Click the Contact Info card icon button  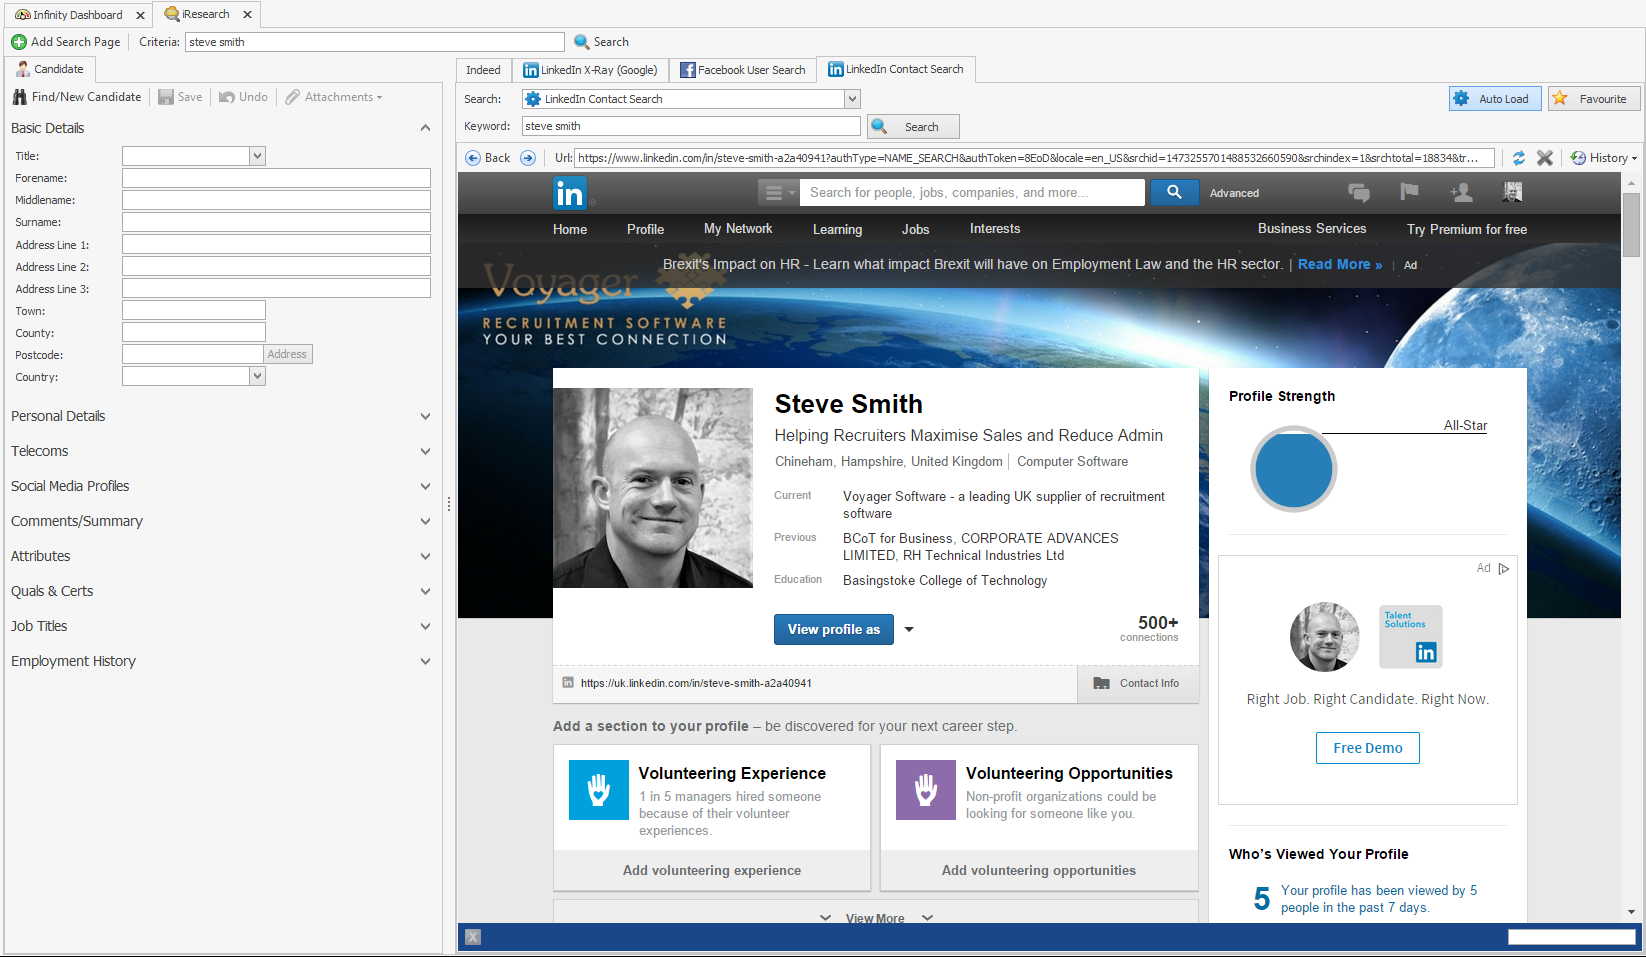point(1138,684)
